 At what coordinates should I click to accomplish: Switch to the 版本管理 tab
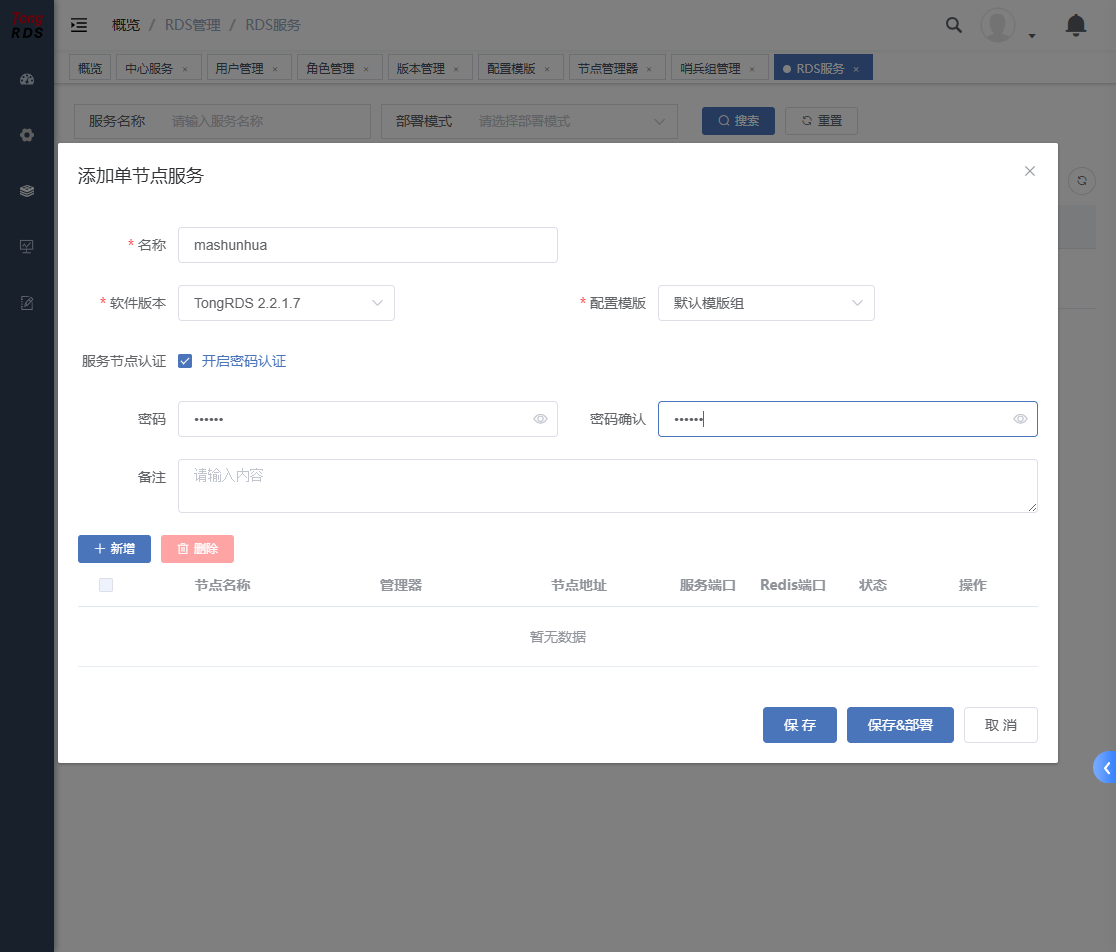pos(421,68)
